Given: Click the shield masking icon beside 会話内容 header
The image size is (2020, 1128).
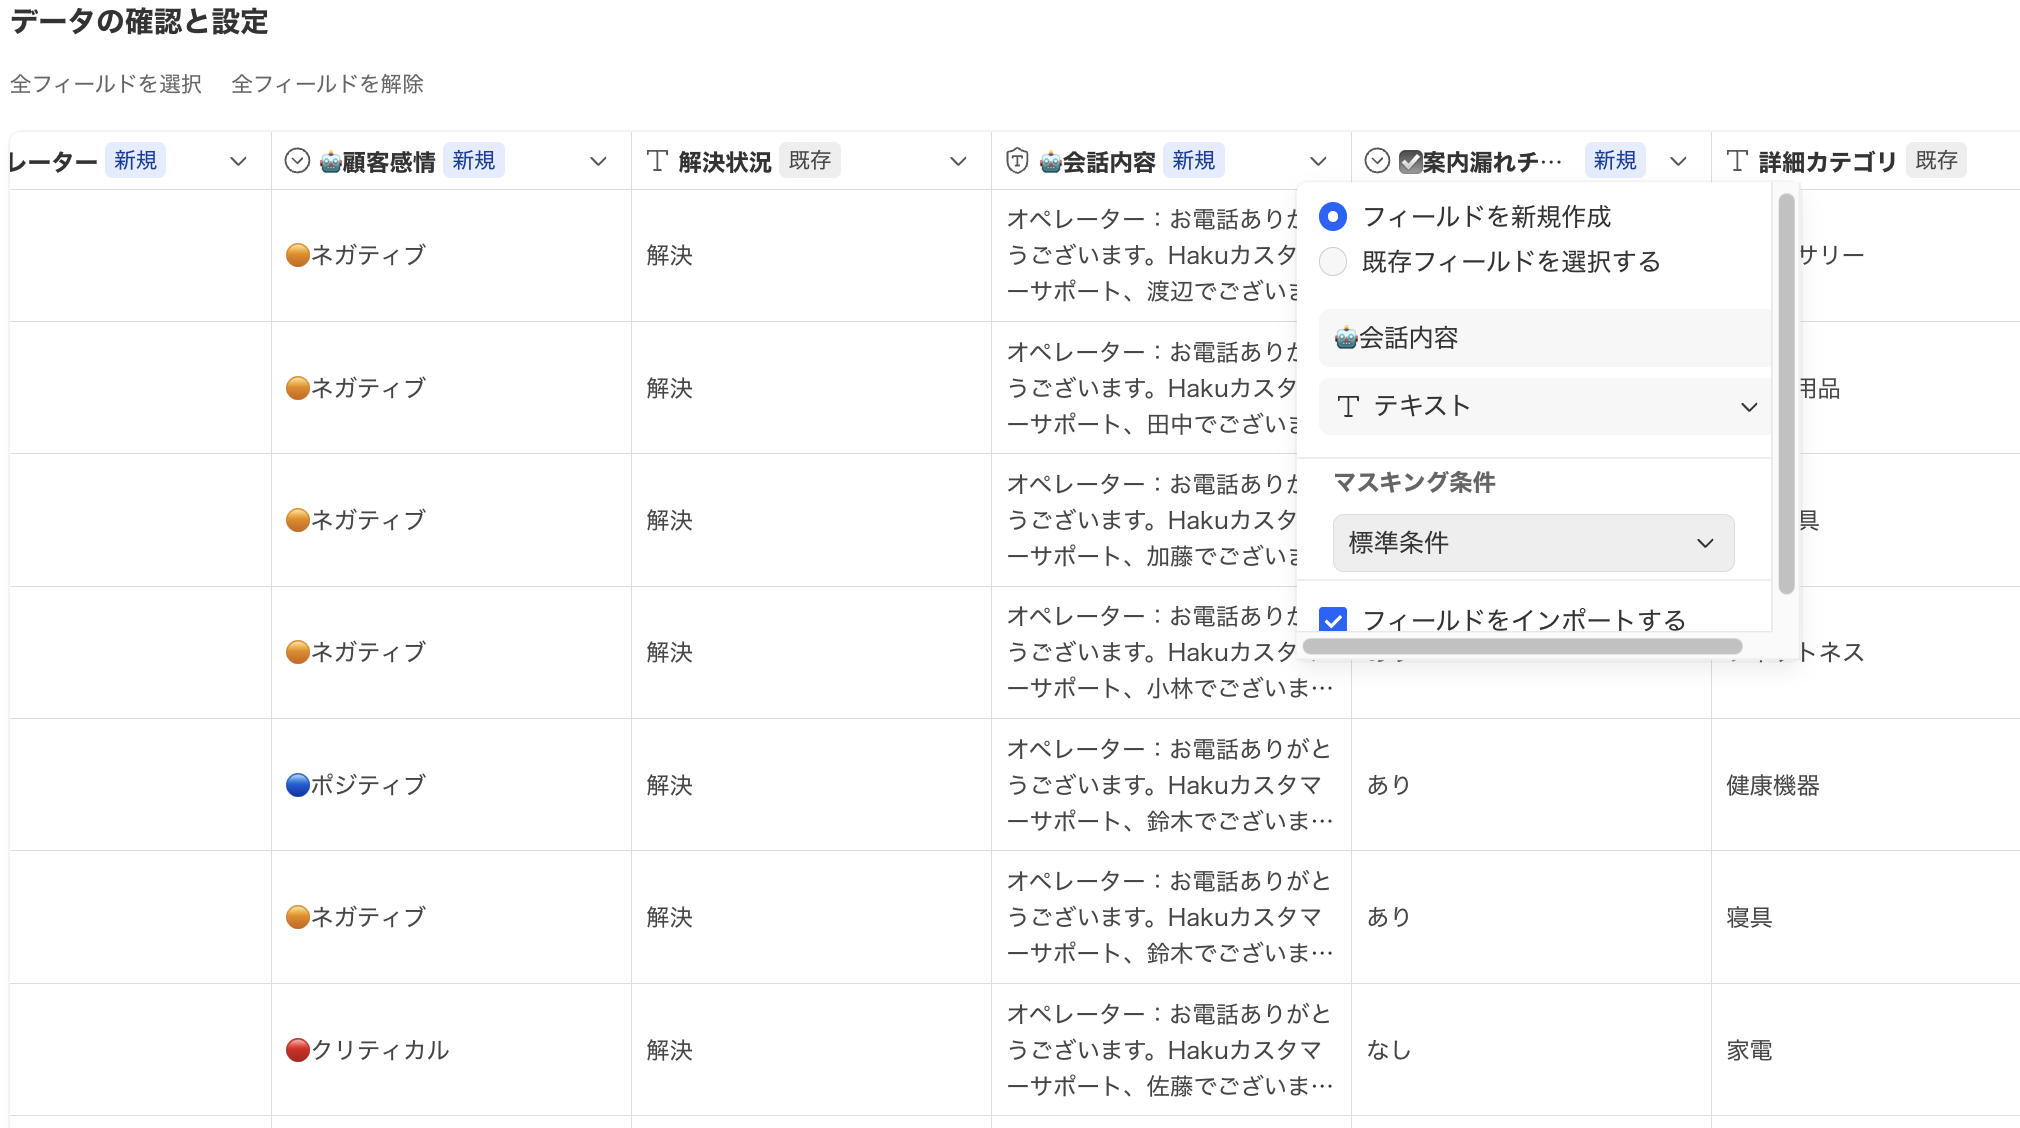Looking at the screenshot, I should pos(1017,161).
